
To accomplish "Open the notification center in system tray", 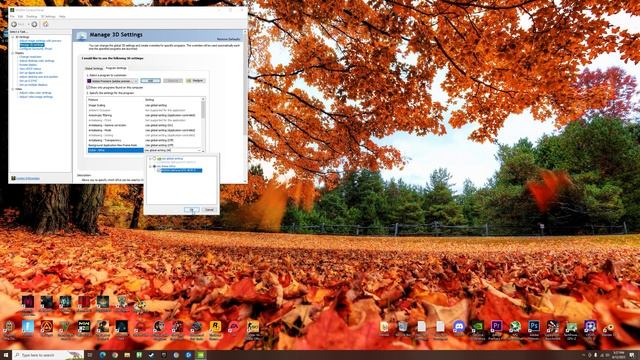I will coord(632,355).
